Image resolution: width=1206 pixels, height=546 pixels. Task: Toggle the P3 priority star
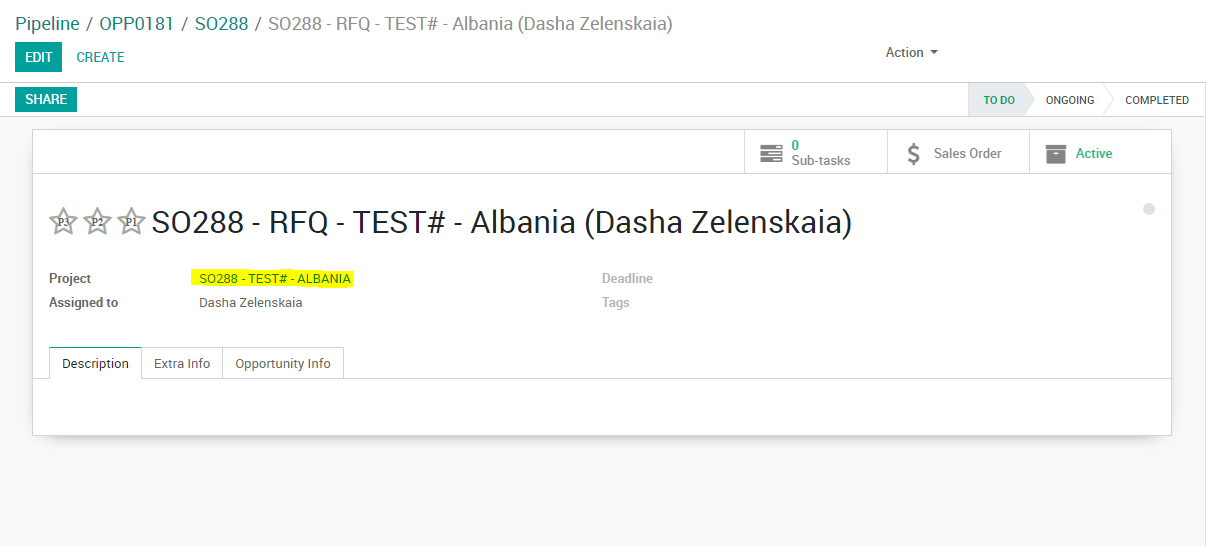(x=63, y=221)
